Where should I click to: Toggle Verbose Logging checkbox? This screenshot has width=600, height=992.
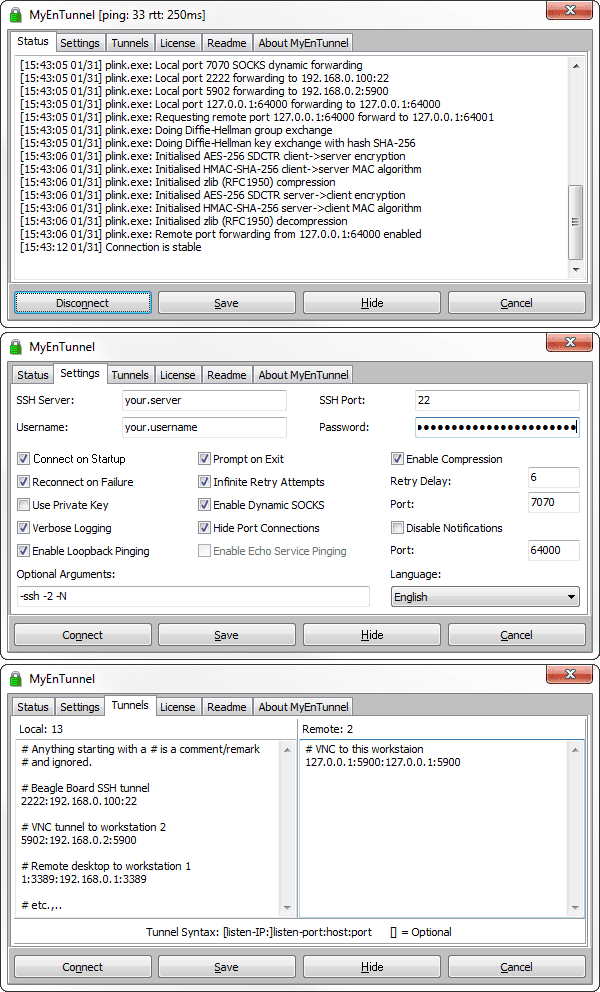[23, 528]
